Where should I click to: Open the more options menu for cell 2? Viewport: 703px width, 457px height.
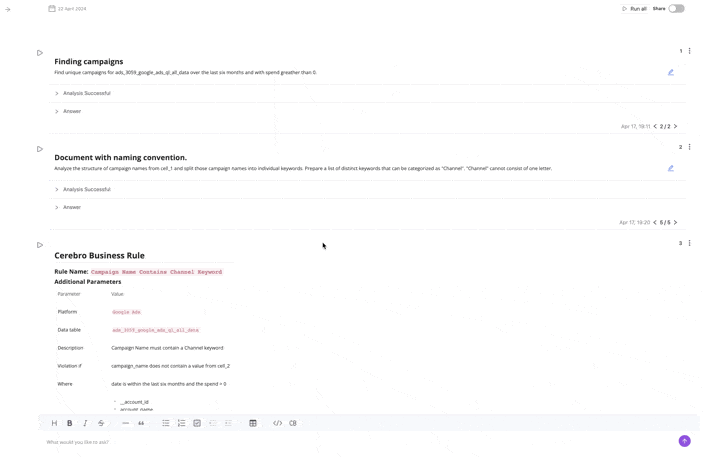(x=689, y=147)
